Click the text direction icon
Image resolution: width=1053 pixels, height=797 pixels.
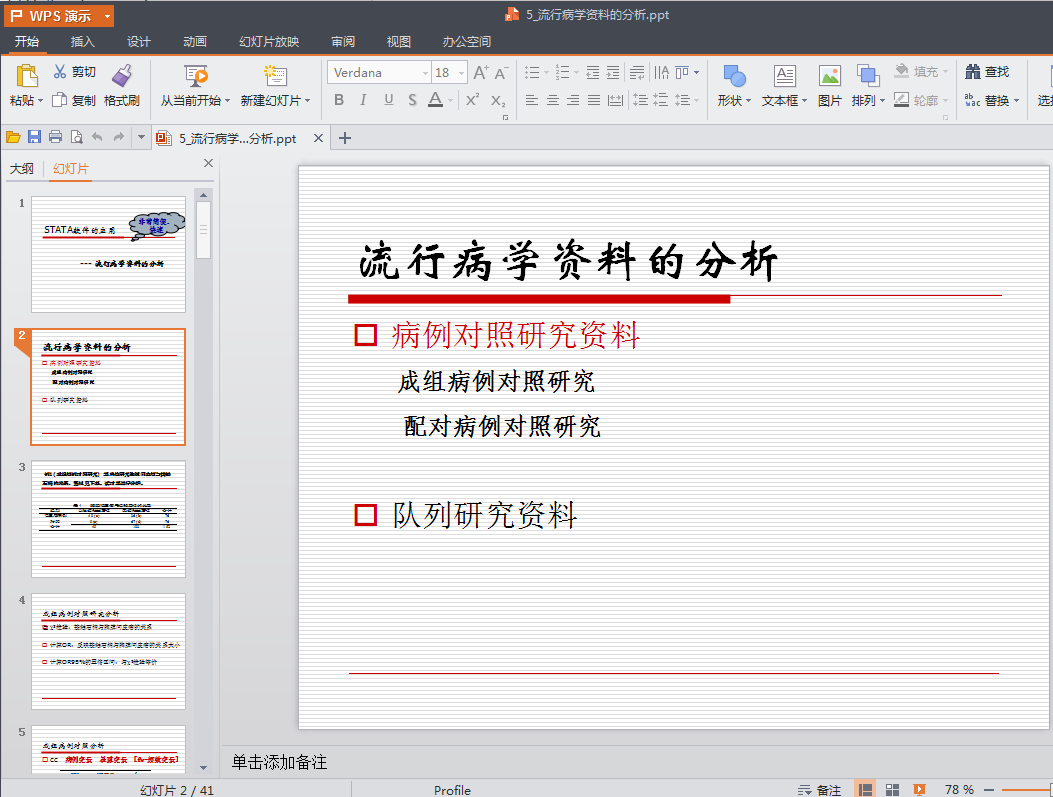[x=661, y=73]
